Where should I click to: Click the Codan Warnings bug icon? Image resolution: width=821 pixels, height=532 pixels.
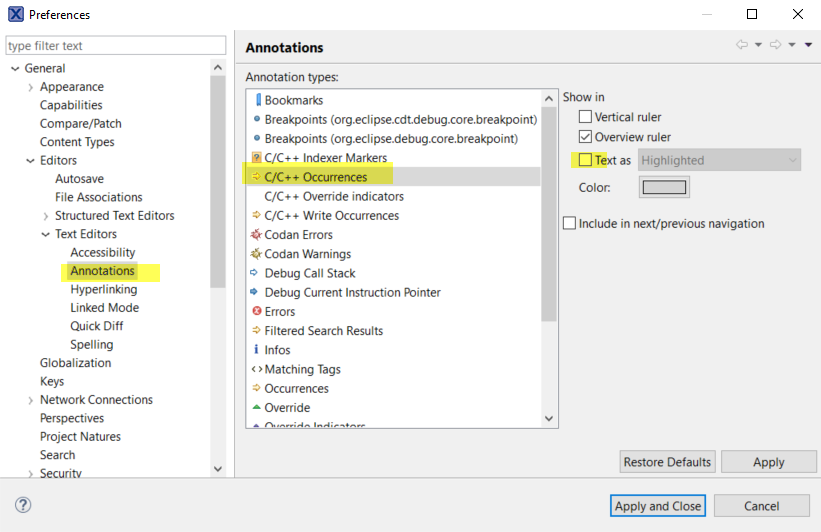[x=256, y=254]
